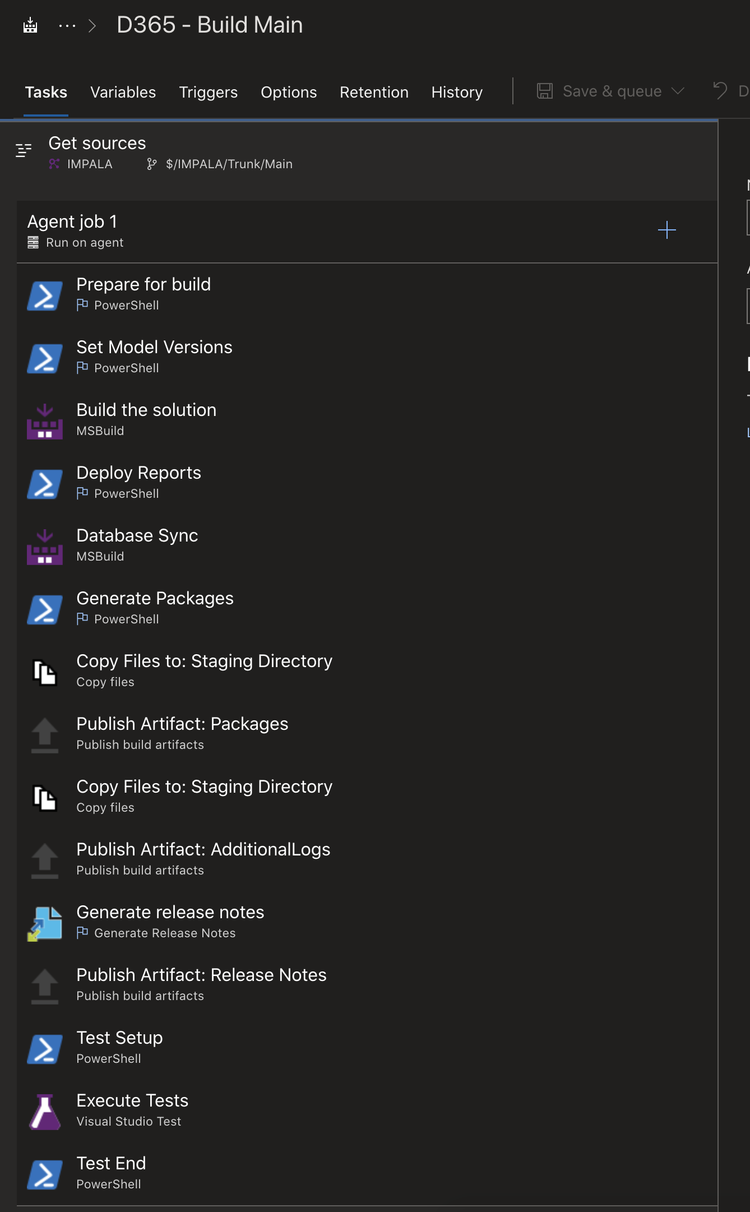Click the agent server icon under Agent job 1
750x1212 pixels.
point(33,243)
